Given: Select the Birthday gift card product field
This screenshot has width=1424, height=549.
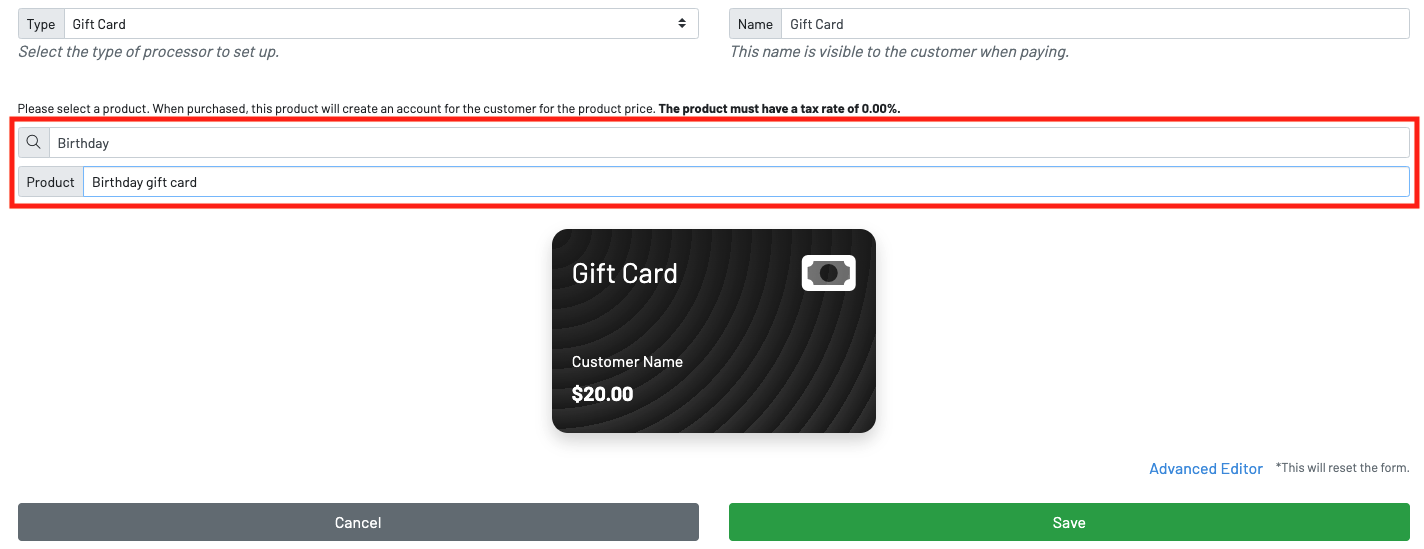Looking at the screenshot, I should pyautogui.click(x=745, y=182).
